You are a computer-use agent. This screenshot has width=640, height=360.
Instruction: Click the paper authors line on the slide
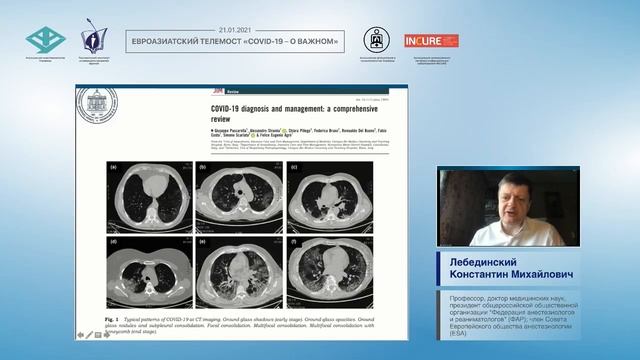pos(299,133)
